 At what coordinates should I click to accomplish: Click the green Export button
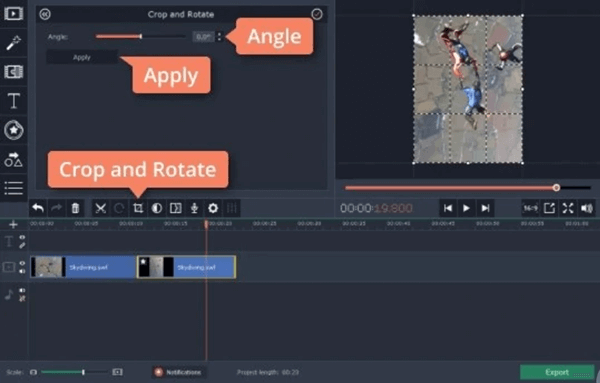[557, 372]
